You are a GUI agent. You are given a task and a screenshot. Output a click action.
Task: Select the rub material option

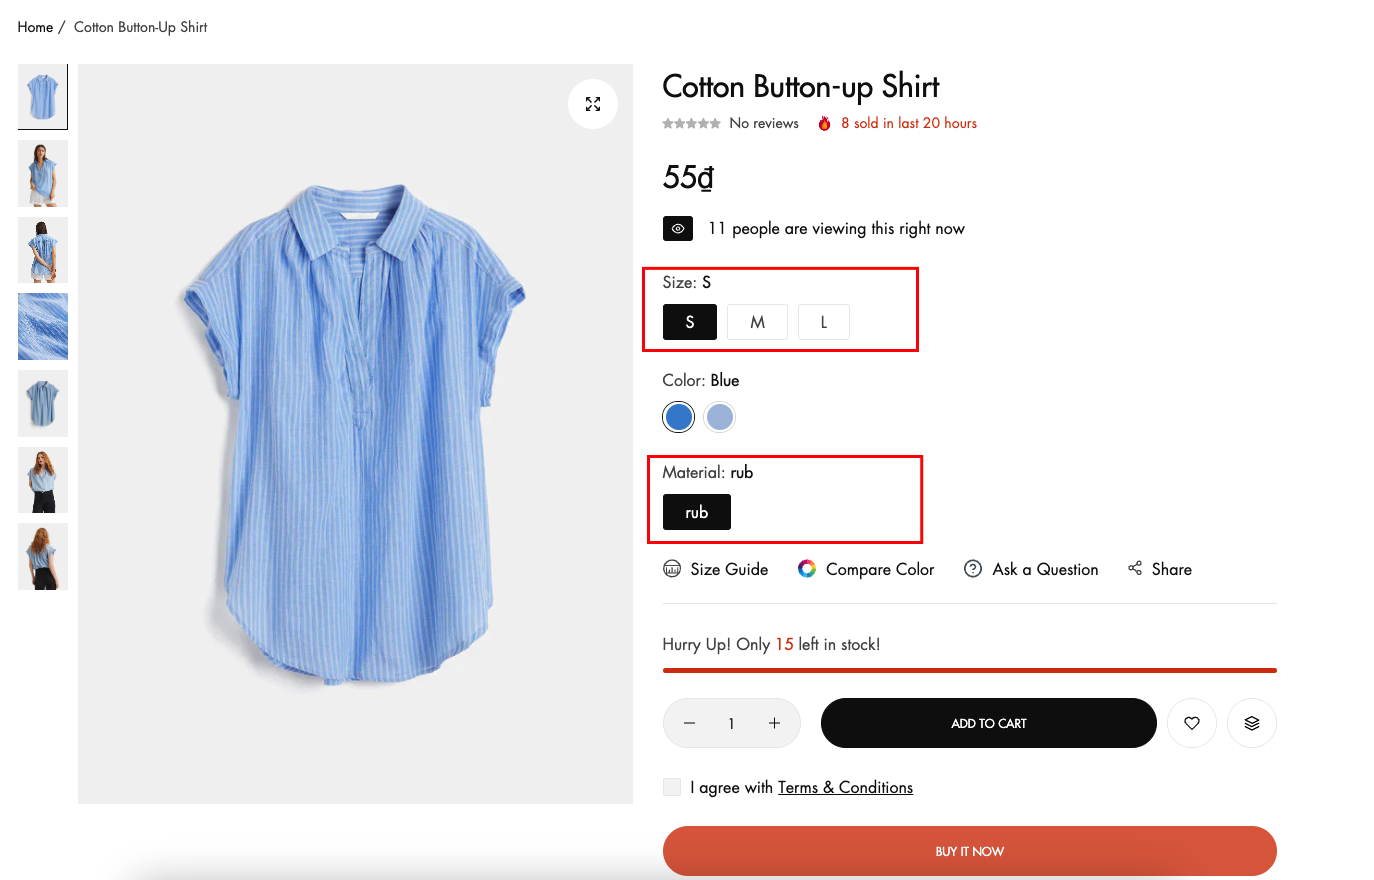pyautogui.click(x=696, y=512)
